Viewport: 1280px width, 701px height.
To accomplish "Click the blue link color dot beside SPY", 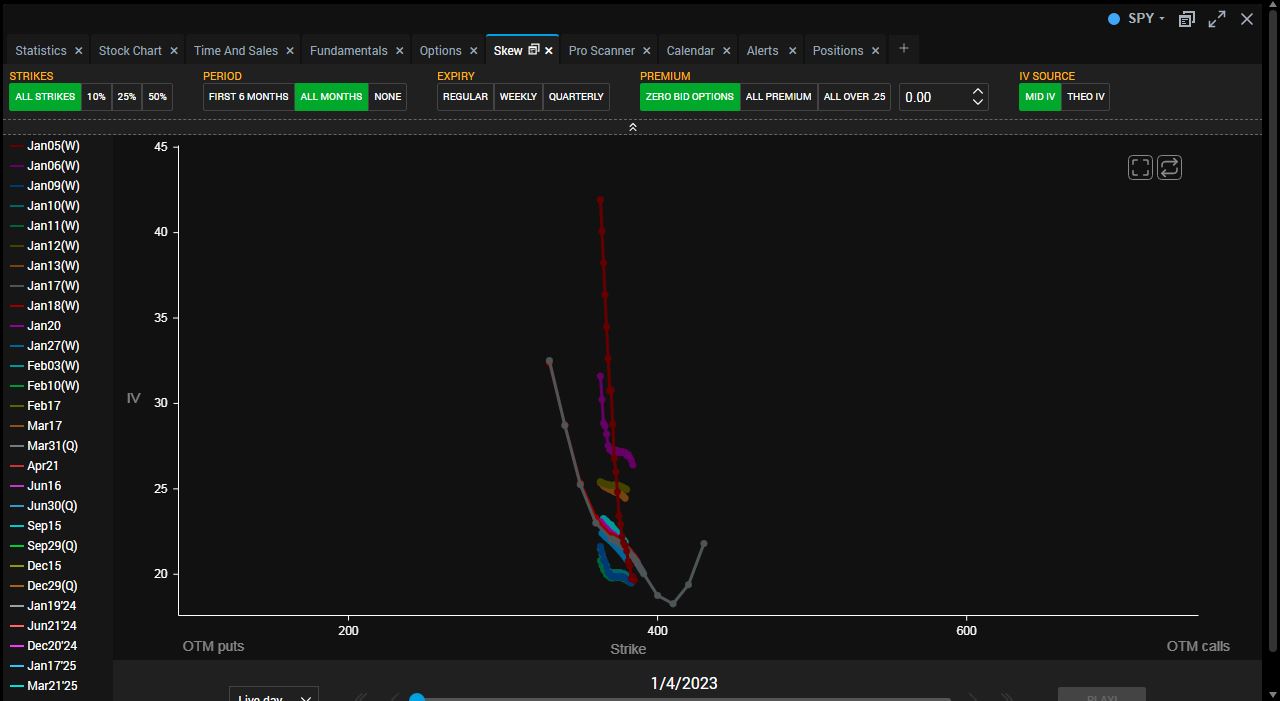I will [1113, 19].
